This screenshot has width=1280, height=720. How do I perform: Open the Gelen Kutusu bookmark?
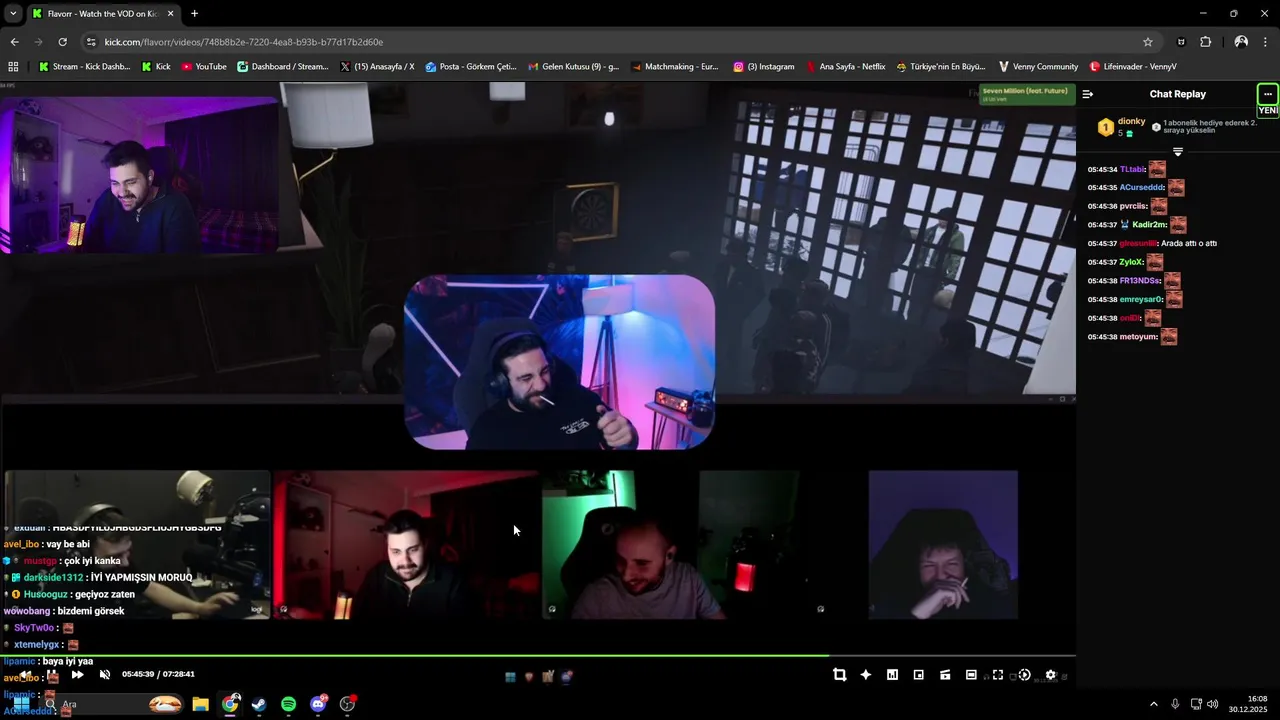pyautogui.click(x=573, y=67)
